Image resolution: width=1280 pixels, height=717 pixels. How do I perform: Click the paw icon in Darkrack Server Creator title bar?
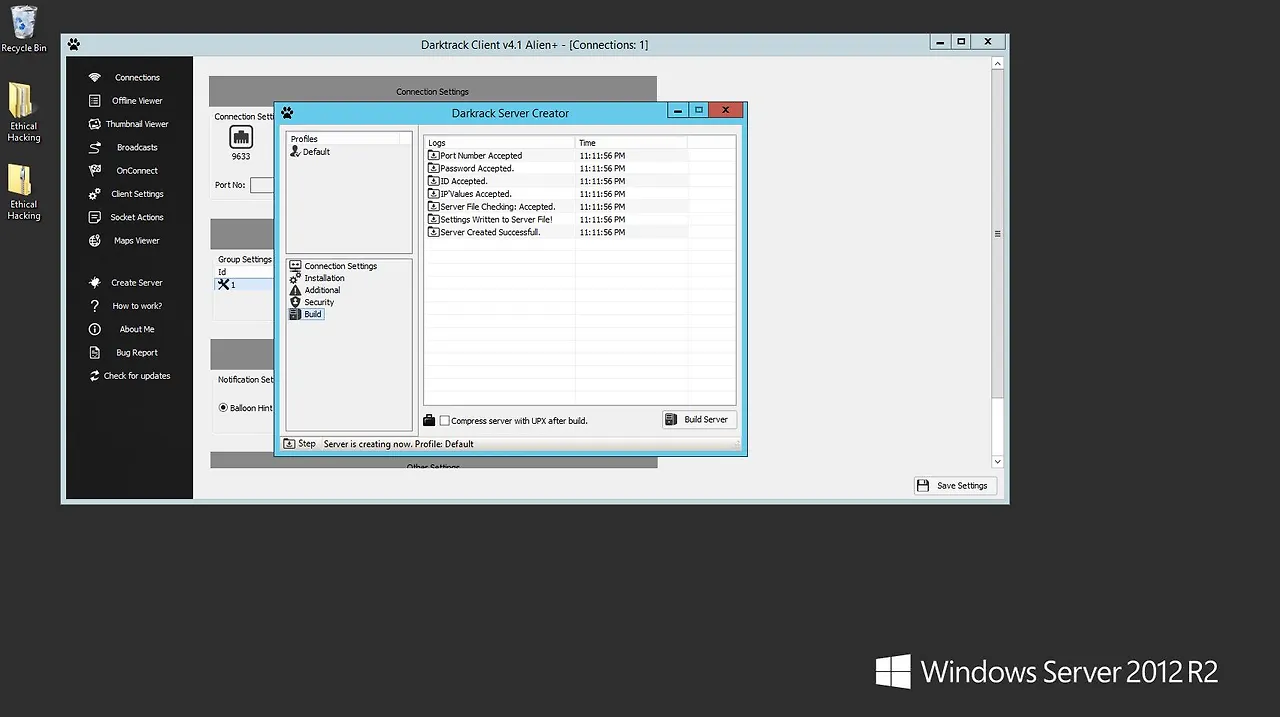point(288,113)
